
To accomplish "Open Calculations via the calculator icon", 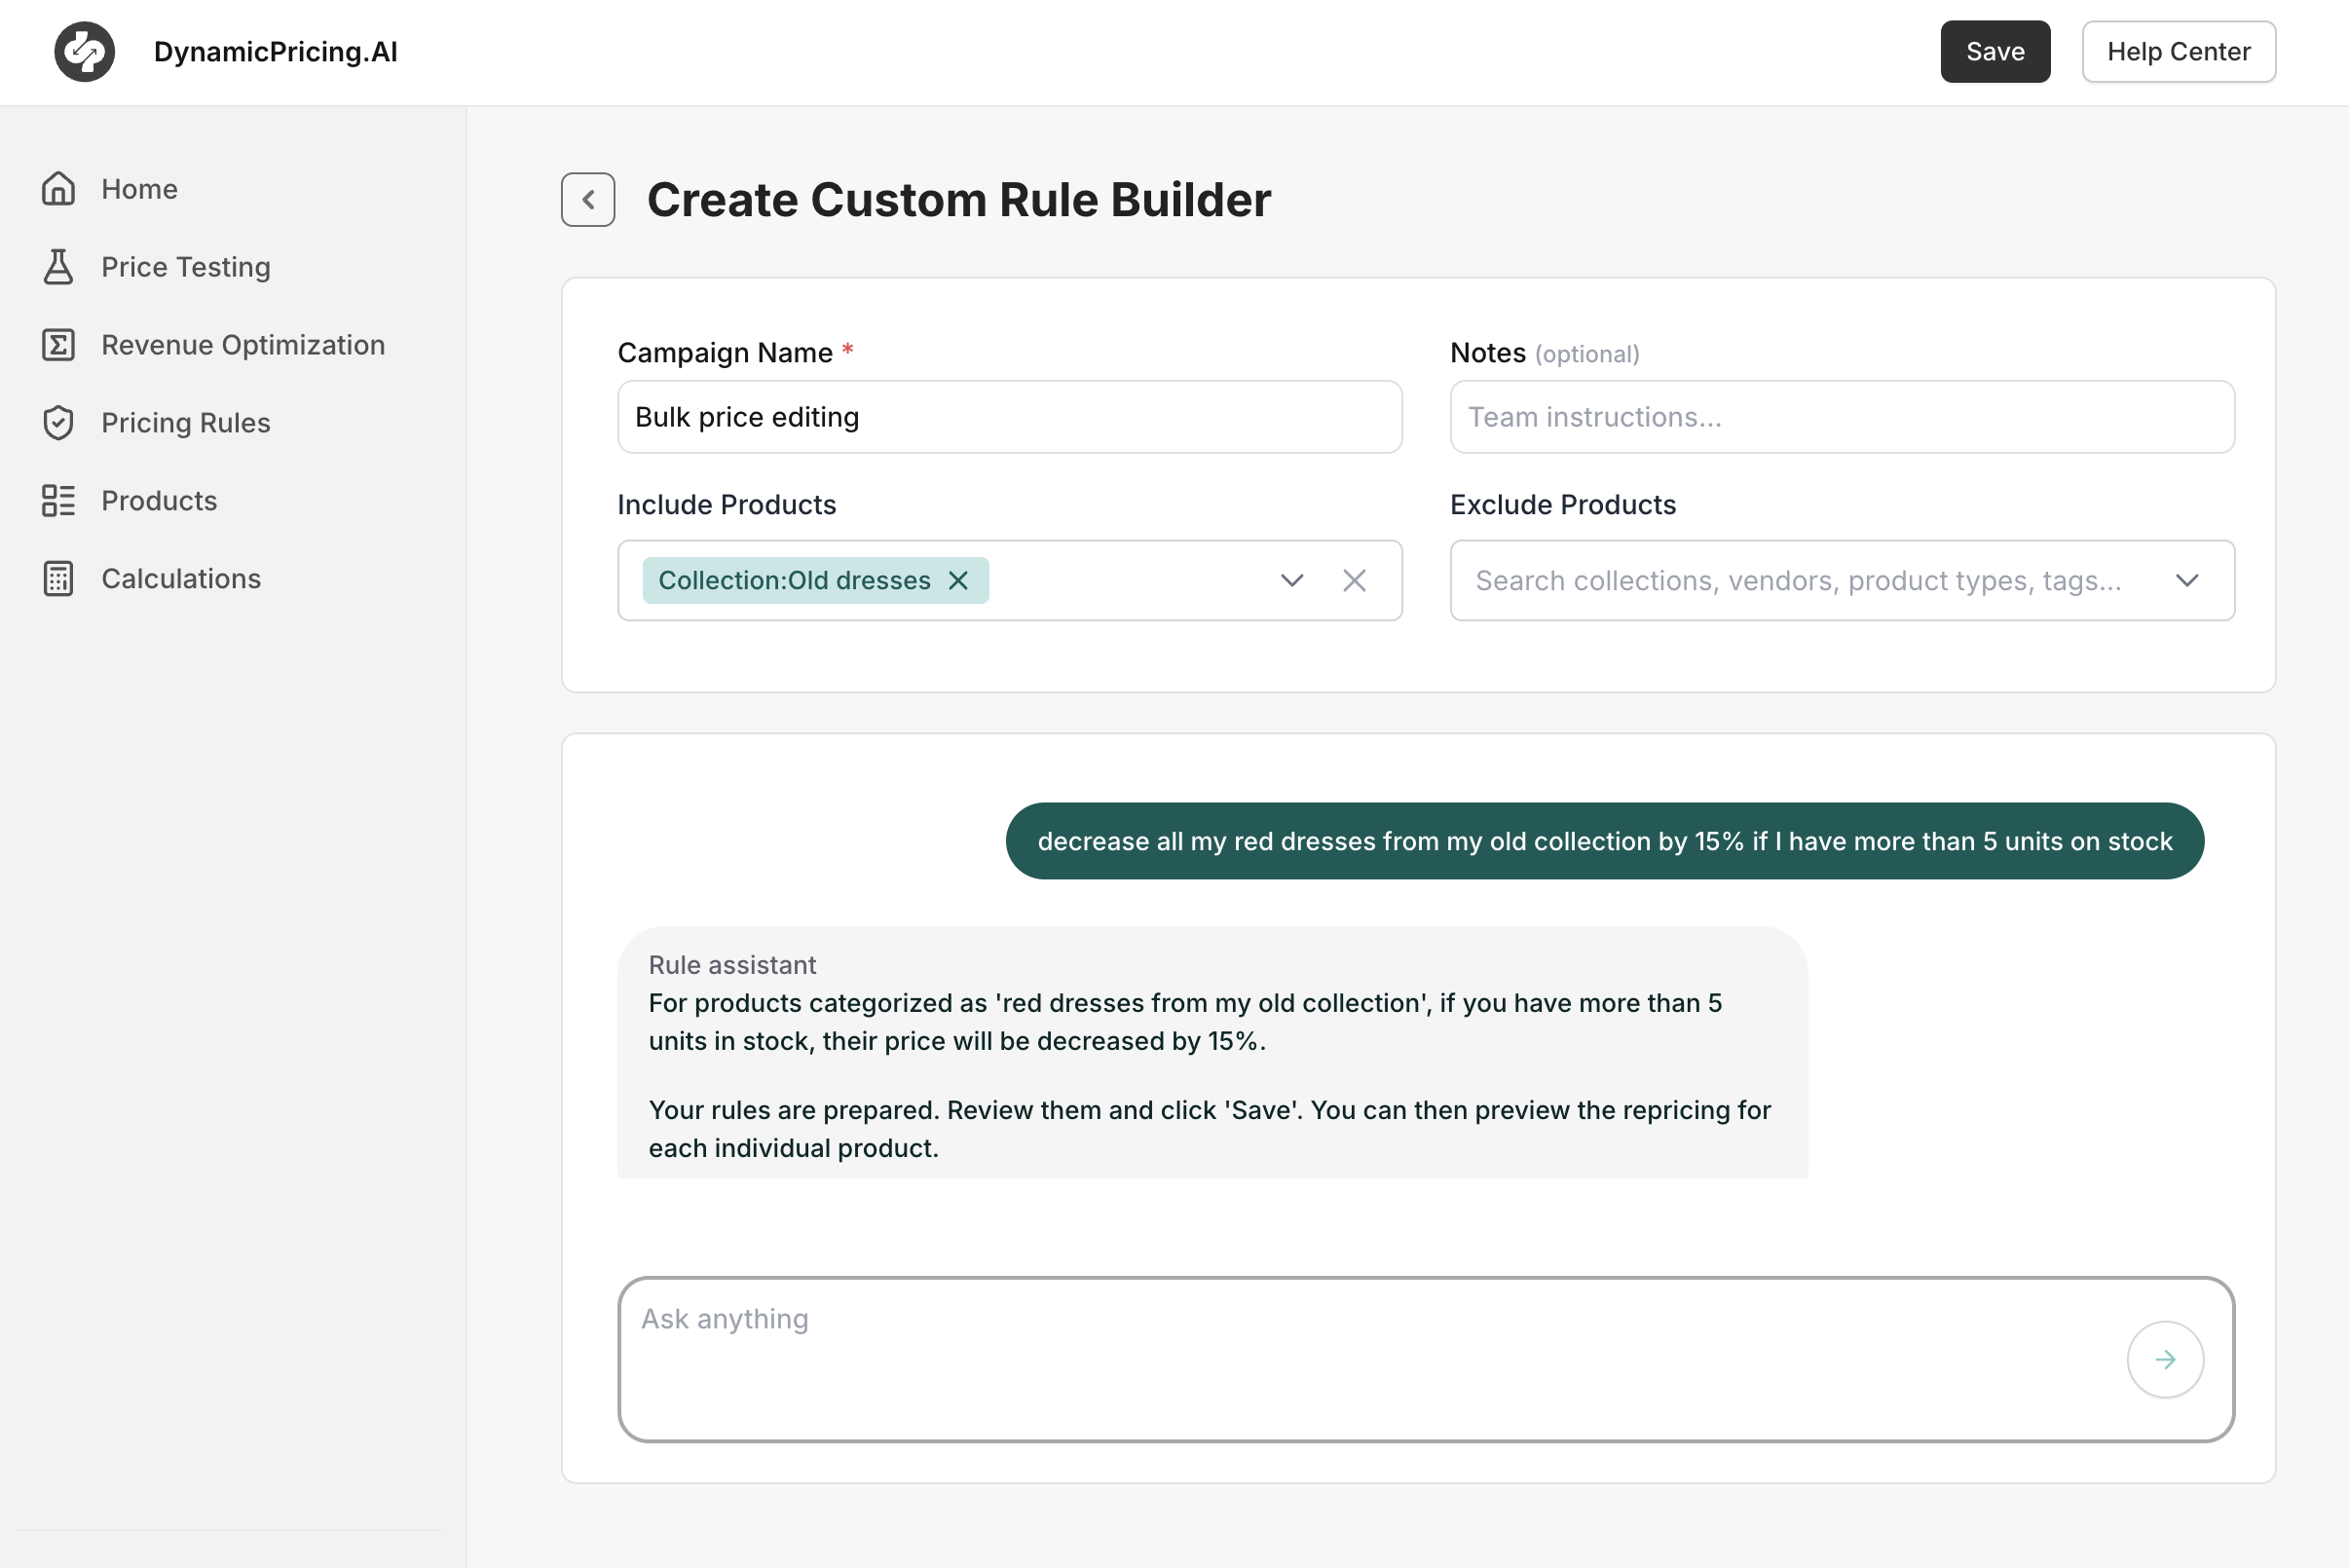I will point(58,578).
